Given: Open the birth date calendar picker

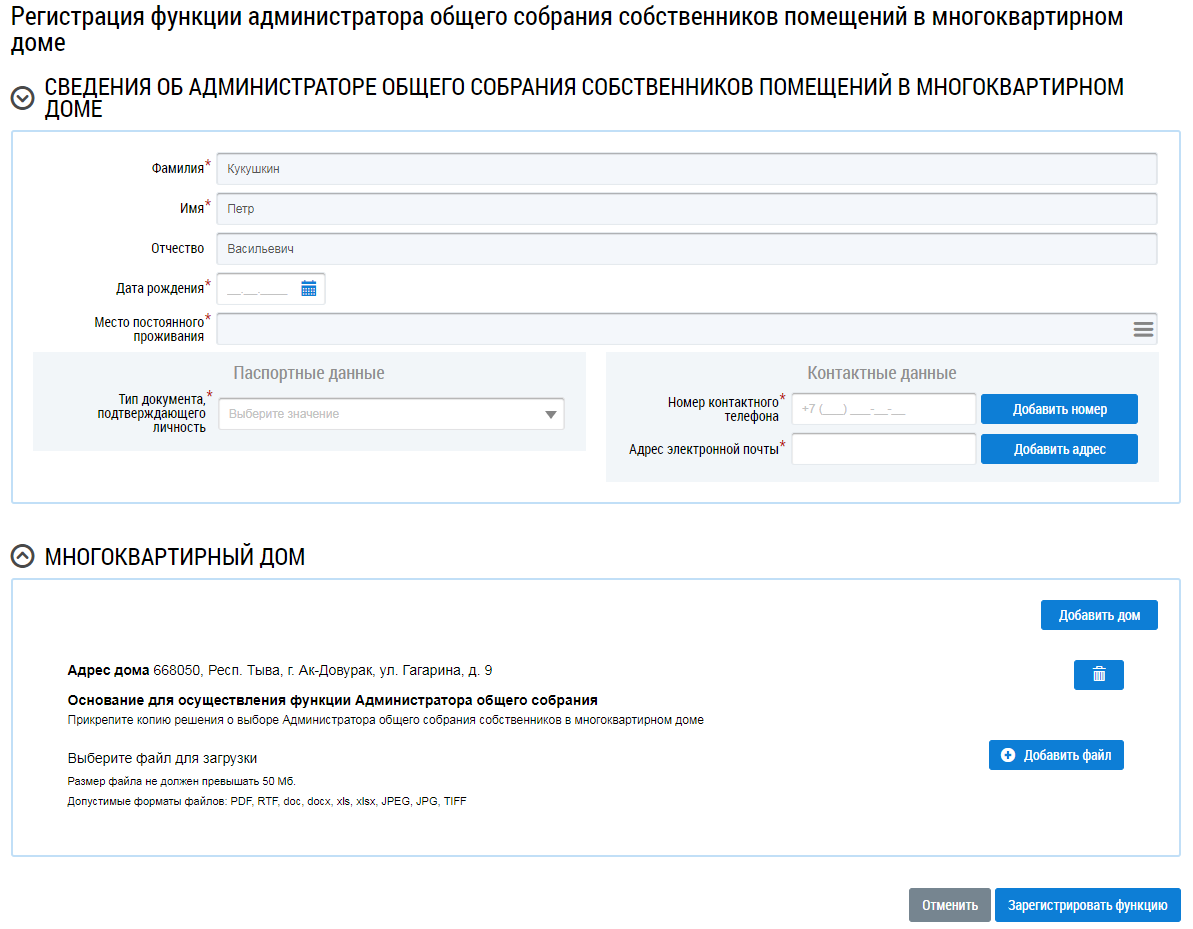Looking at the screenshot, I should tap(308, 289).
